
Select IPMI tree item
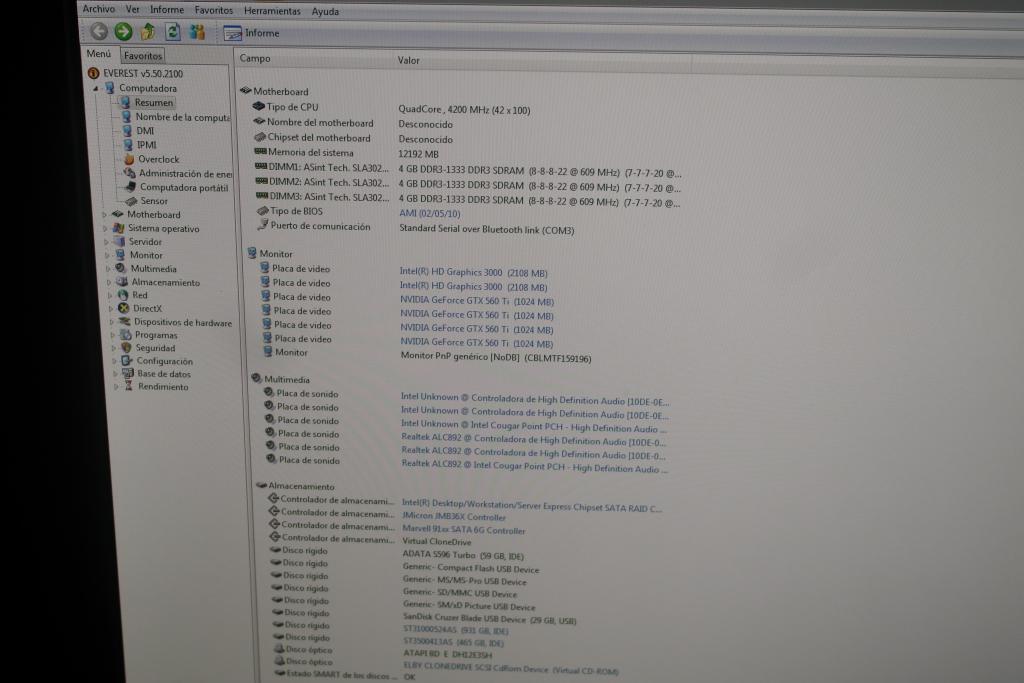click(x=147, y=145)
